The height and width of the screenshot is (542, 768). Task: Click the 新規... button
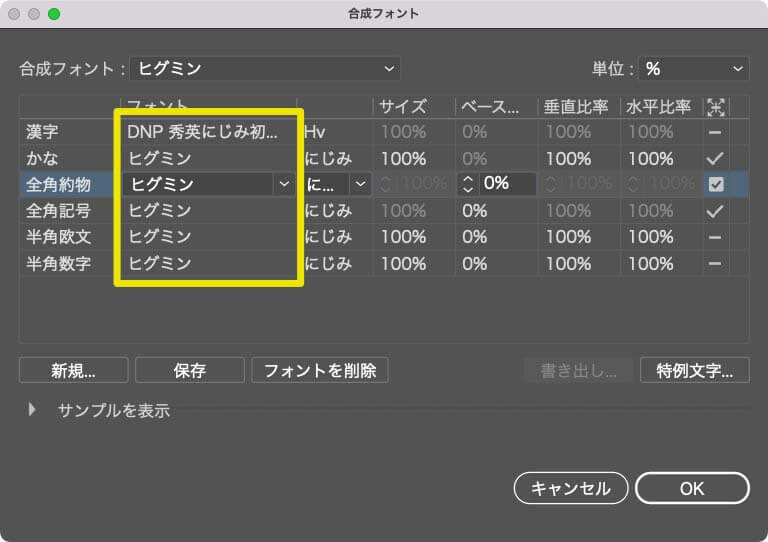[73, 370]
